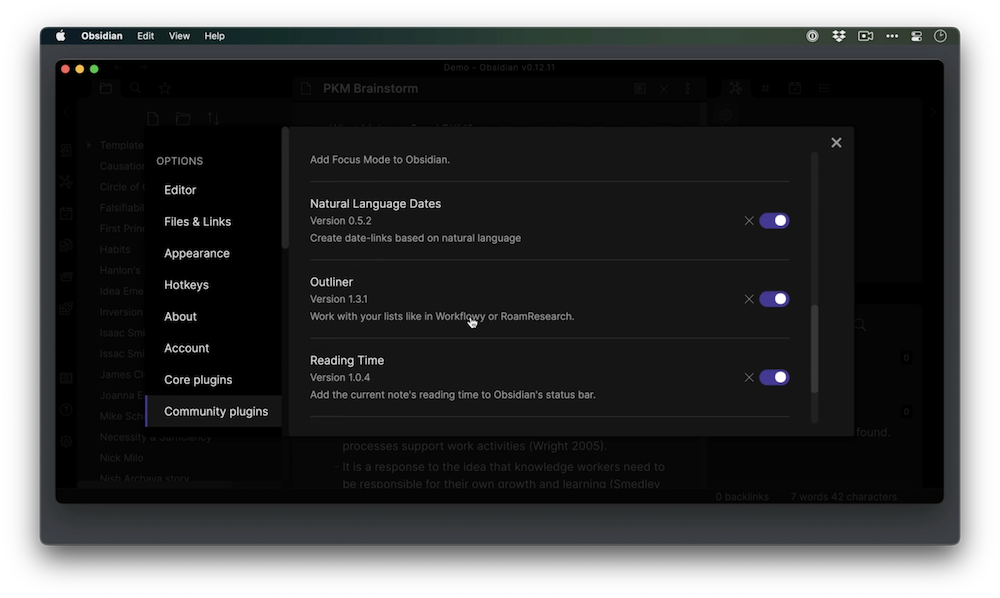Click the PKM Brainstorm note title
The image size is (1000, 598).
coord(371,89)
